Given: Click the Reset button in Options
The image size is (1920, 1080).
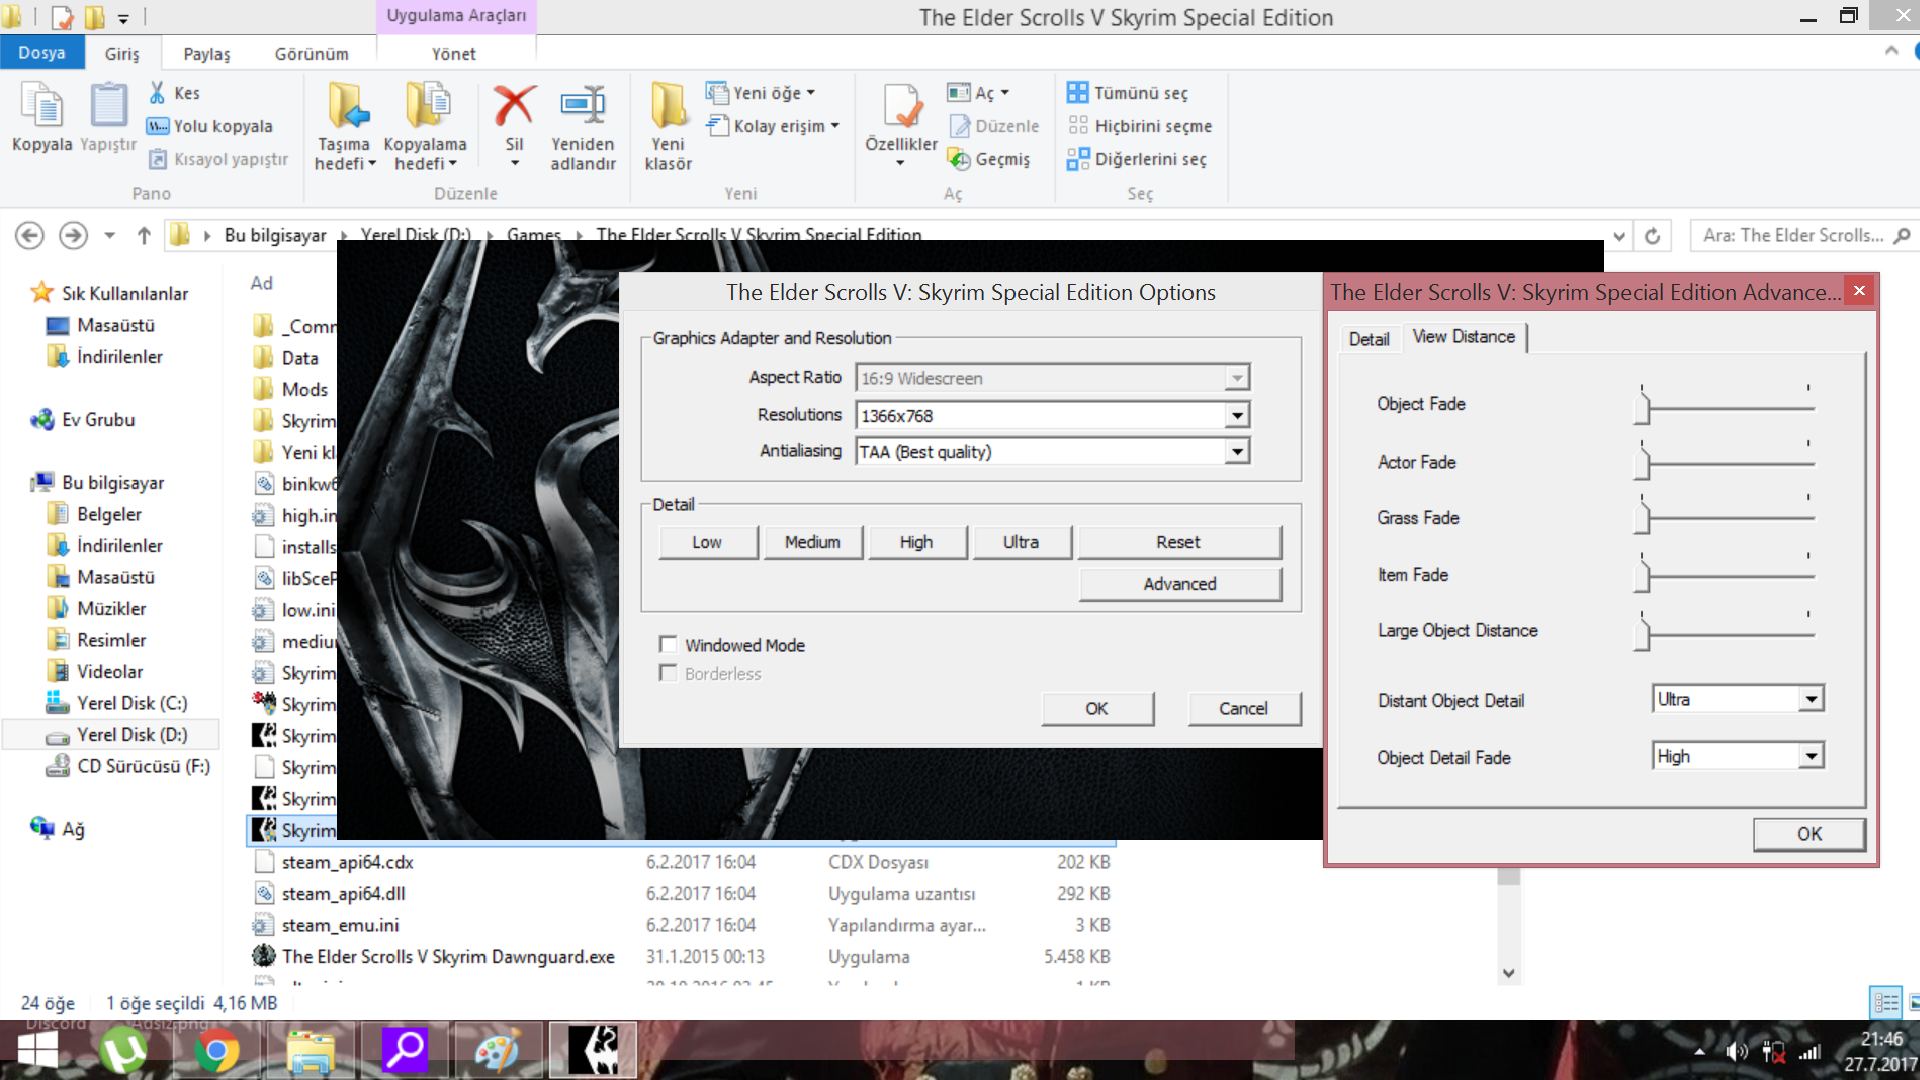Looking at the screenshot, I should (x=1179, y=542).
